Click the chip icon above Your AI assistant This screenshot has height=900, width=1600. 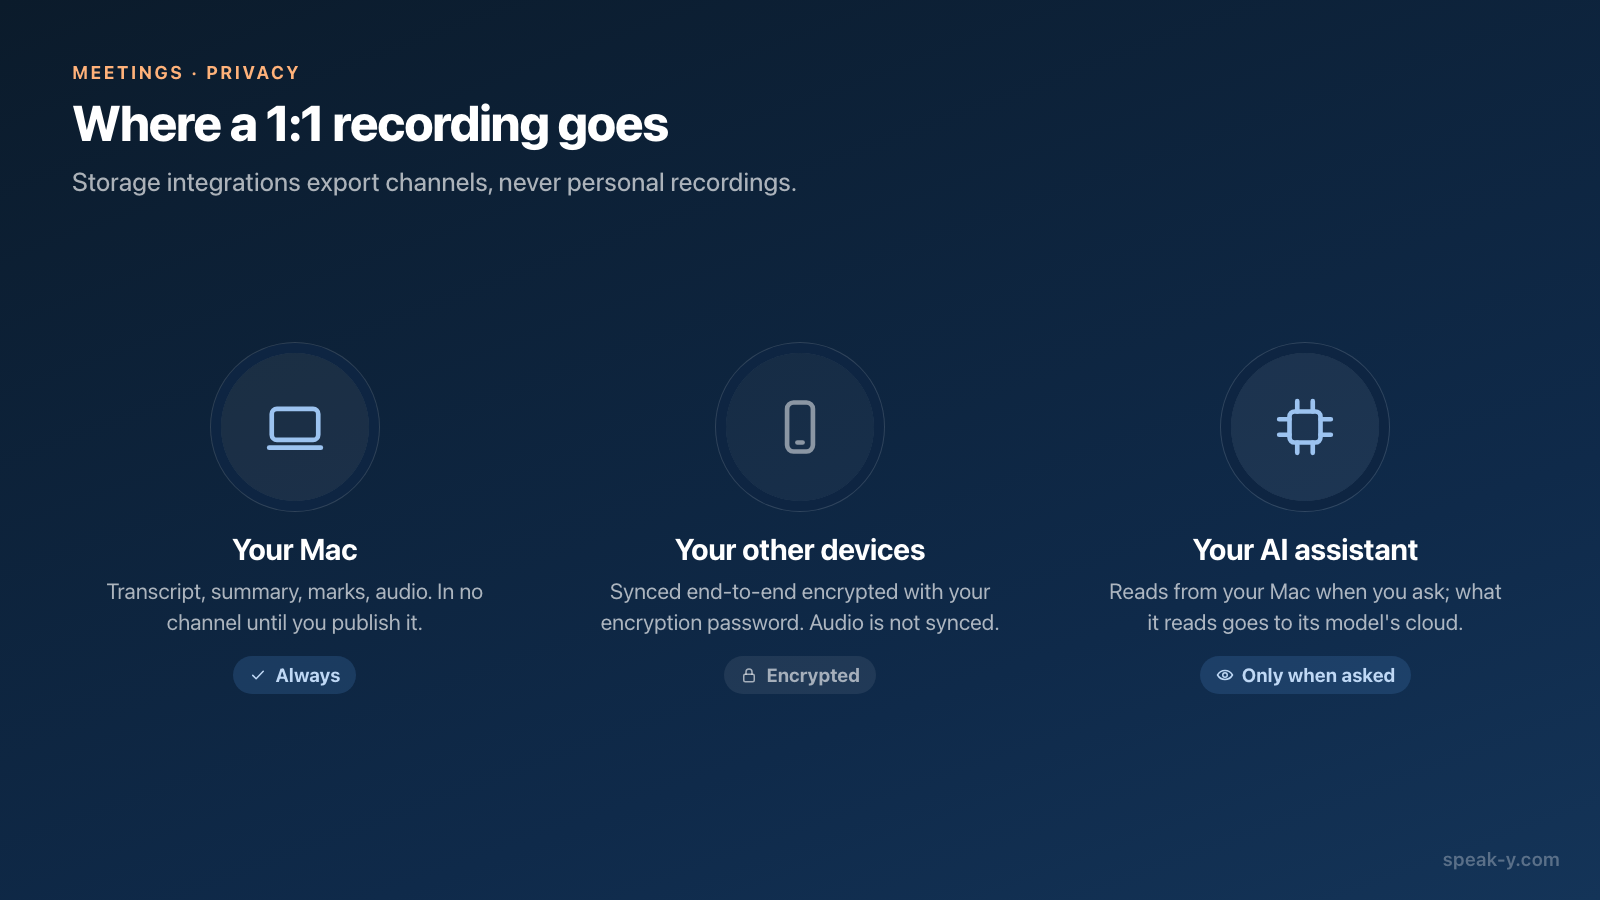pos(1305,427)
